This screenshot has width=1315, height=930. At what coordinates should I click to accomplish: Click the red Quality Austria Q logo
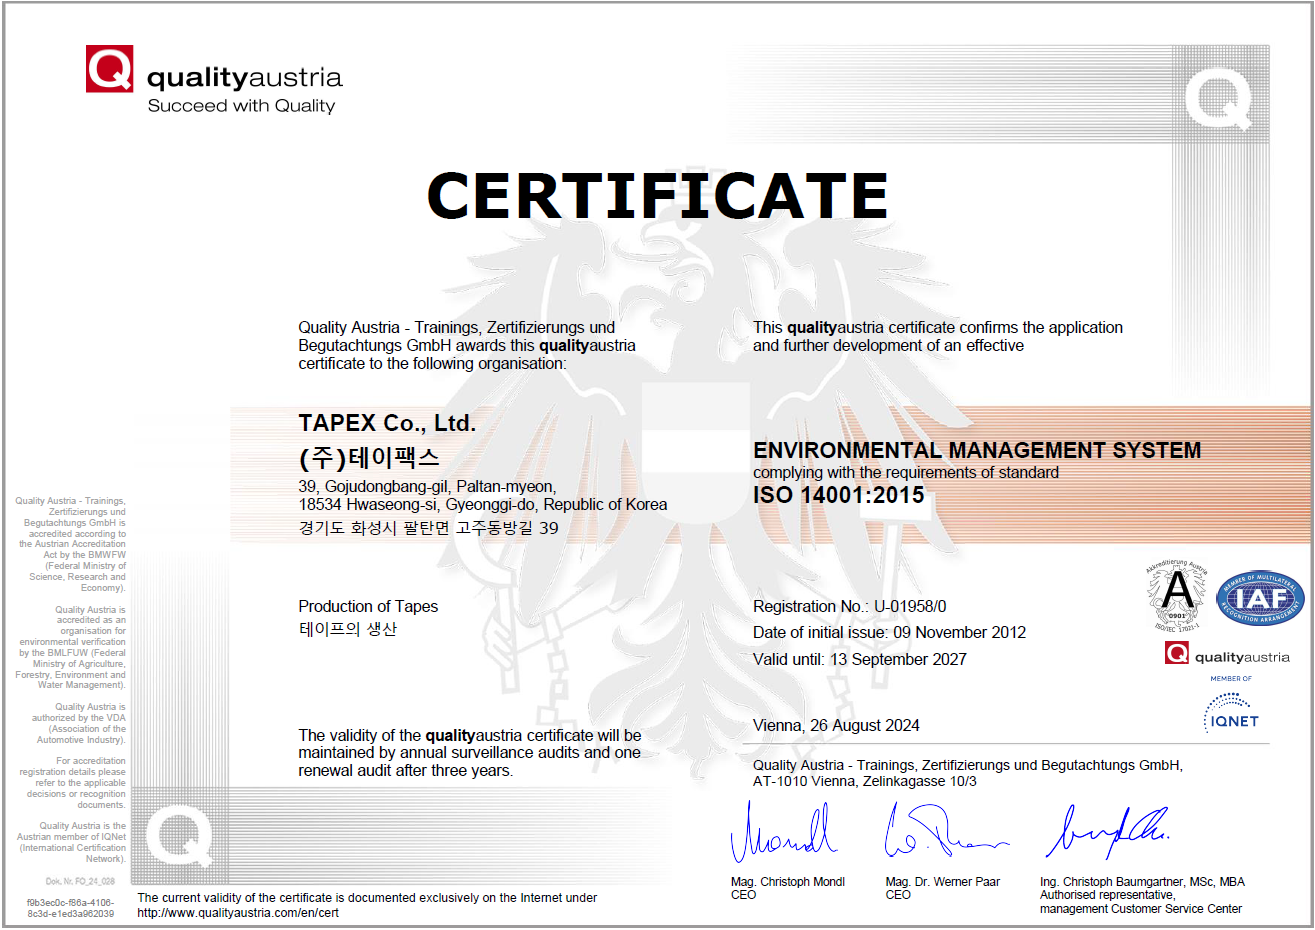coord(109,69)
